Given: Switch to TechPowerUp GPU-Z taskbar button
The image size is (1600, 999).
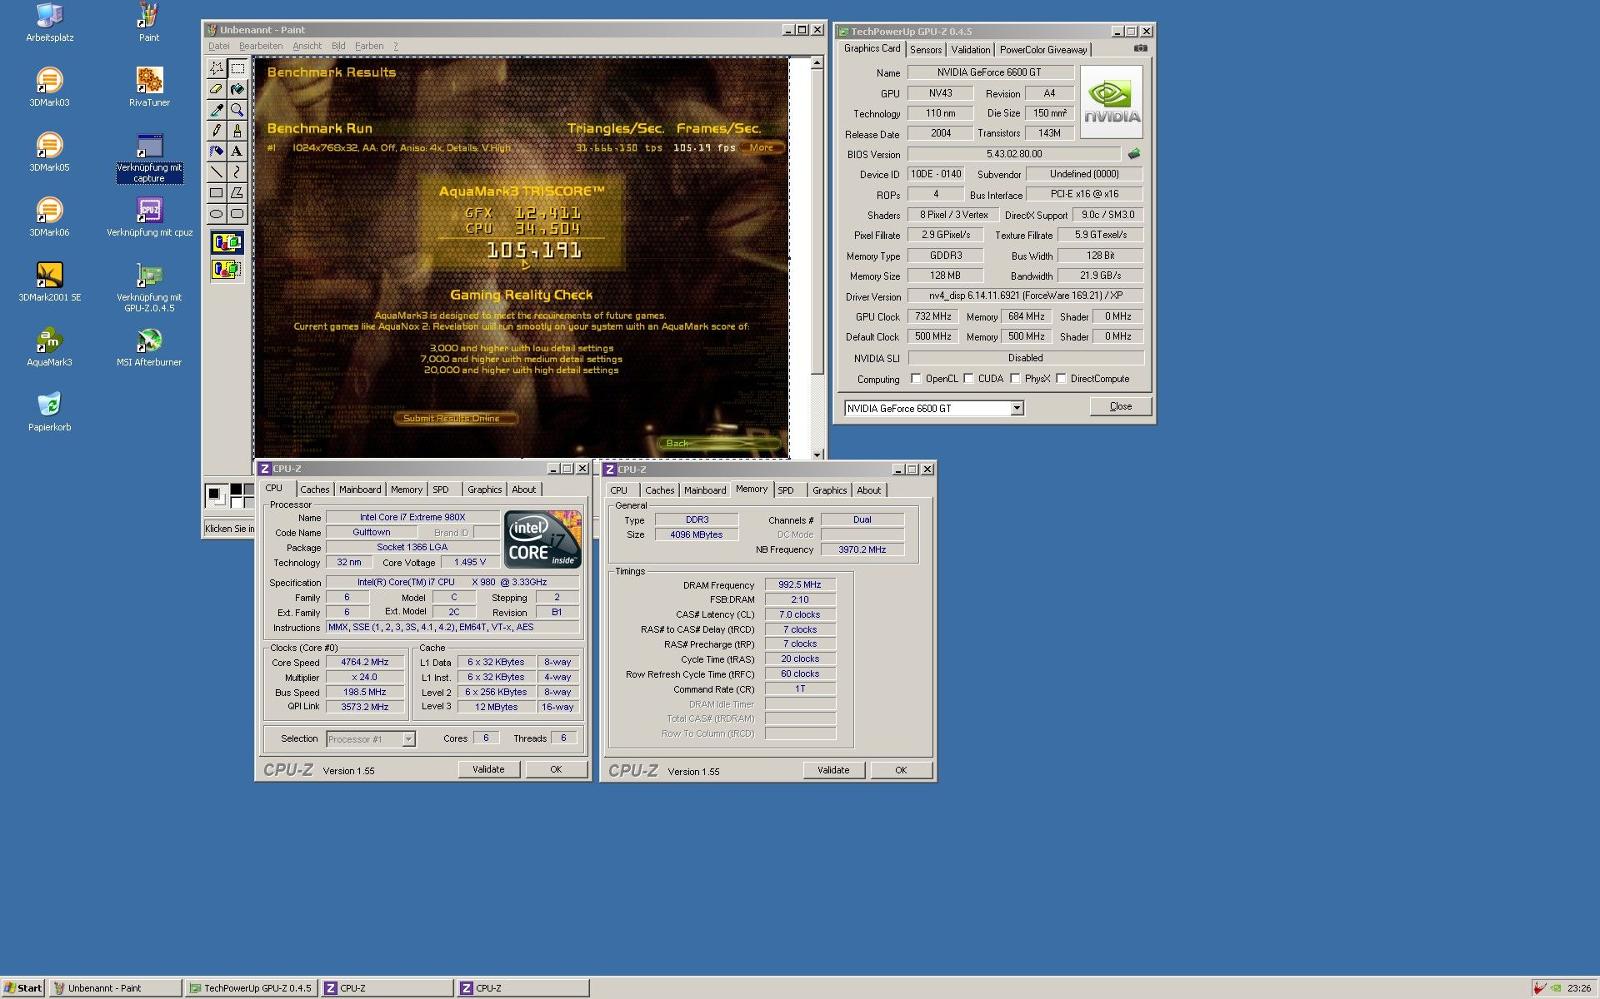Looking at the screenshot, I should click(x=251, y=988).
